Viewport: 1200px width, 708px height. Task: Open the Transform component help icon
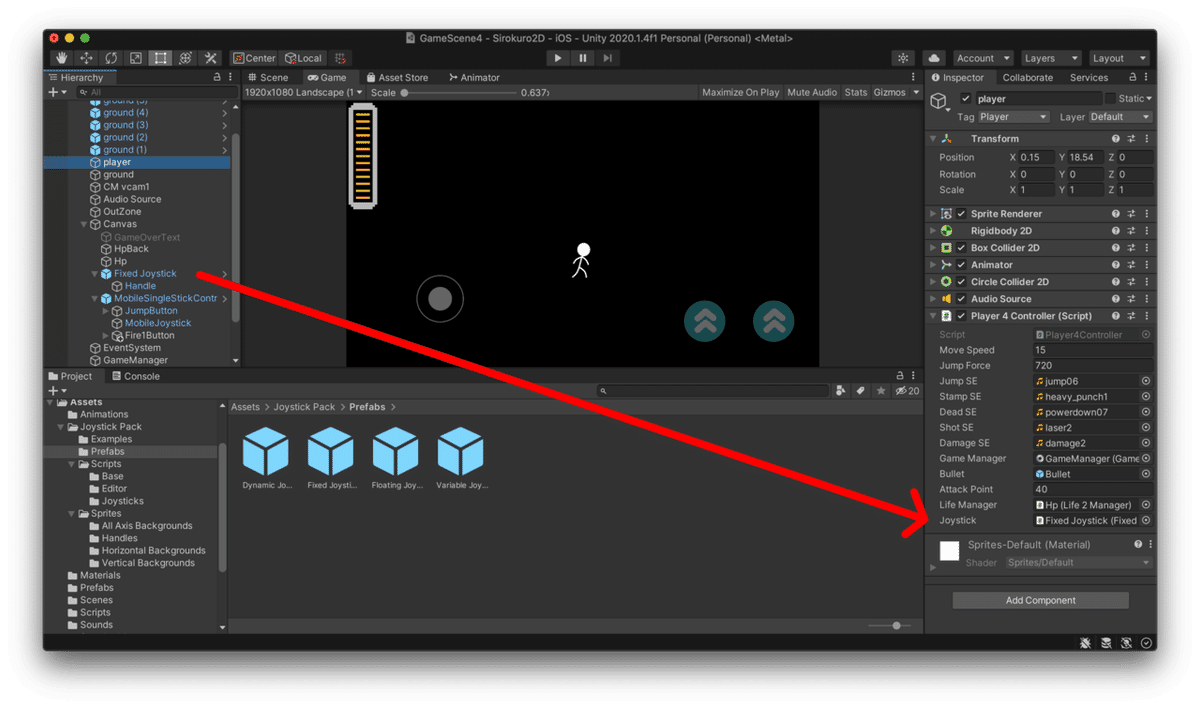(1116, 139)
